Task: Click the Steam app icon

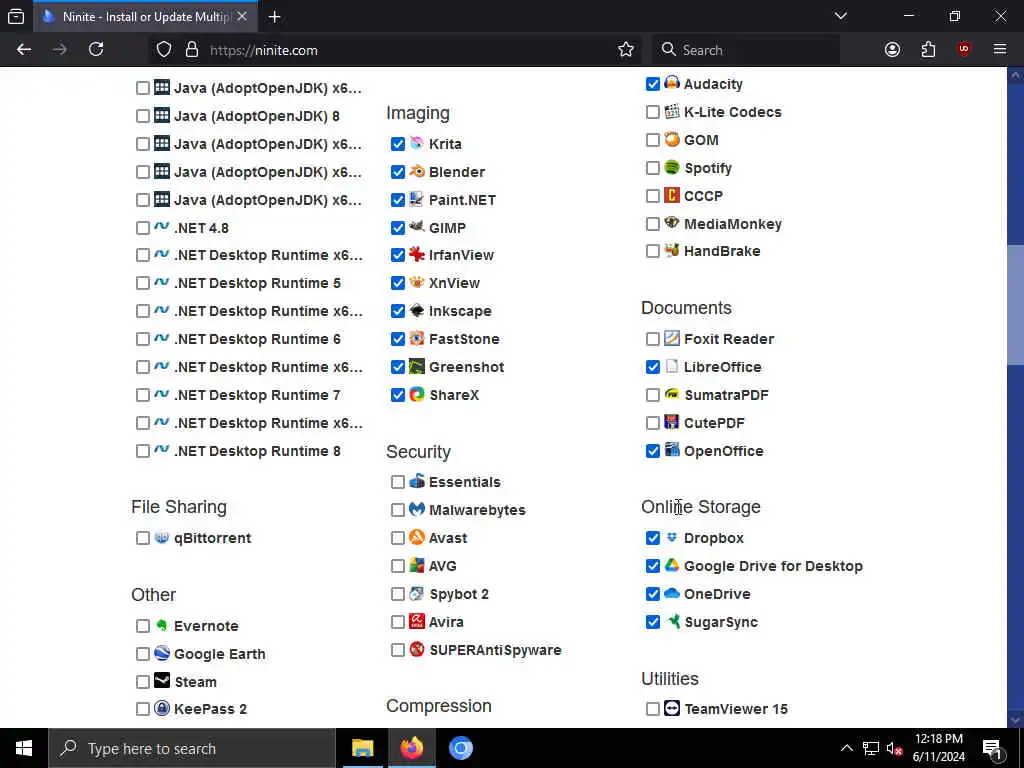Action: (161, 681)
